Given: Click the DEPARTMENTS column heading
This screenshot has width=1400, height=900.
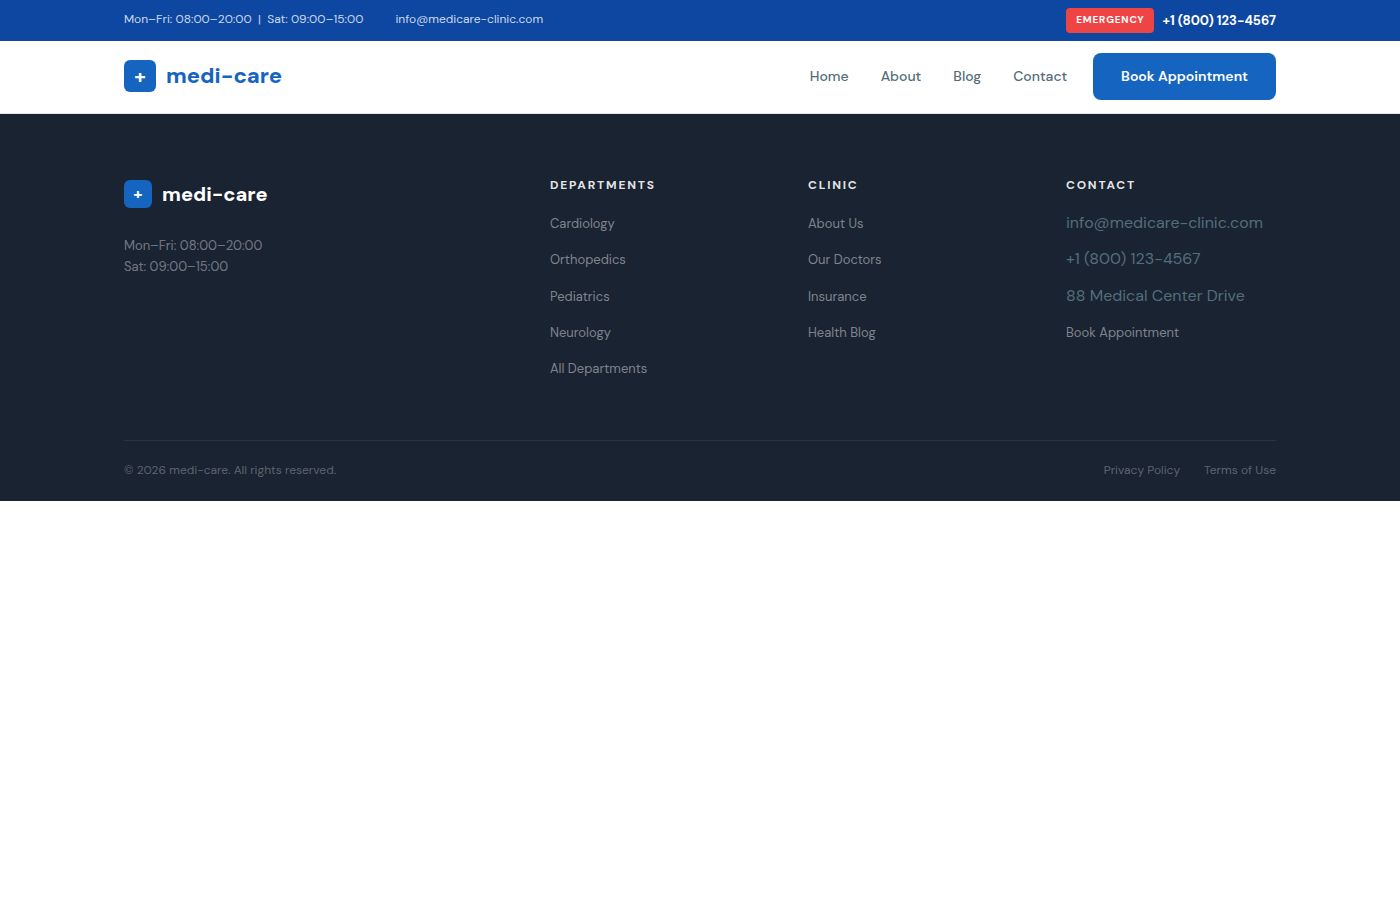Looking at the screenshot, I should 602,185.
